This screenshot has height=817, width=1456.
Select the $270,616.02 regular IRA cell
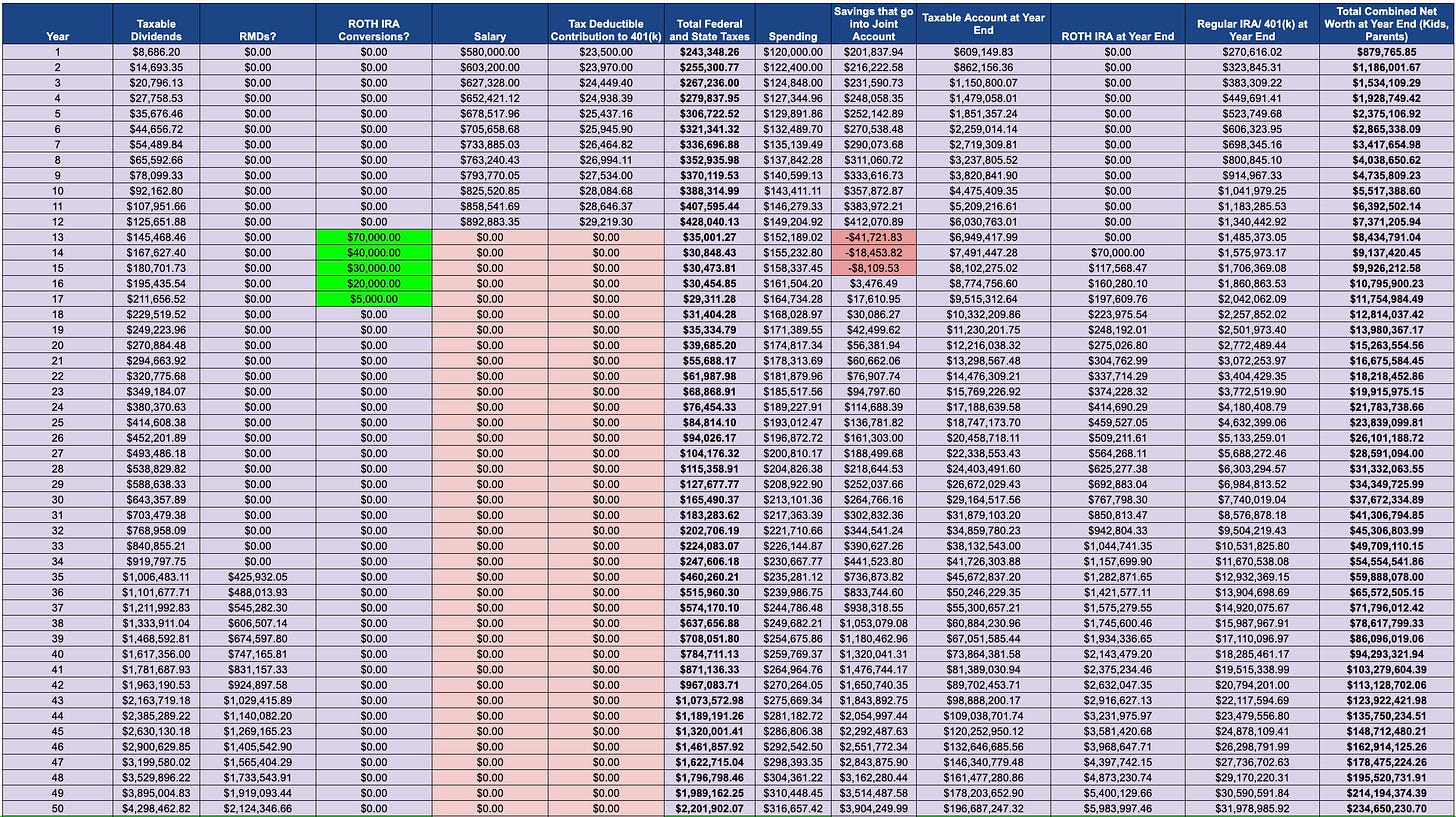(1252, 52)
